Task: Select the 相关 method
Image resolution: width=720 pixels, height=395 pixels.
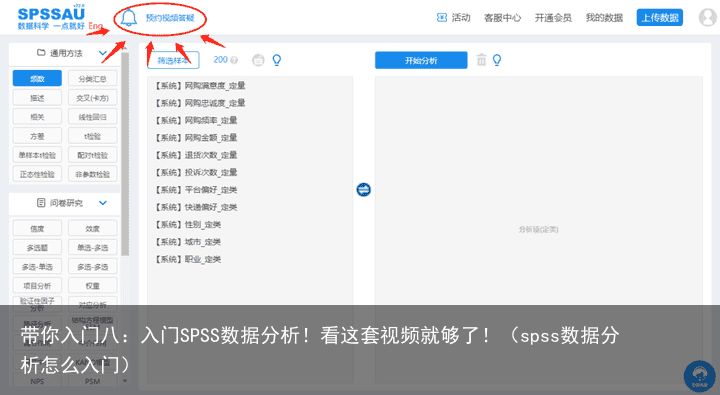Action: coord(37,117)
